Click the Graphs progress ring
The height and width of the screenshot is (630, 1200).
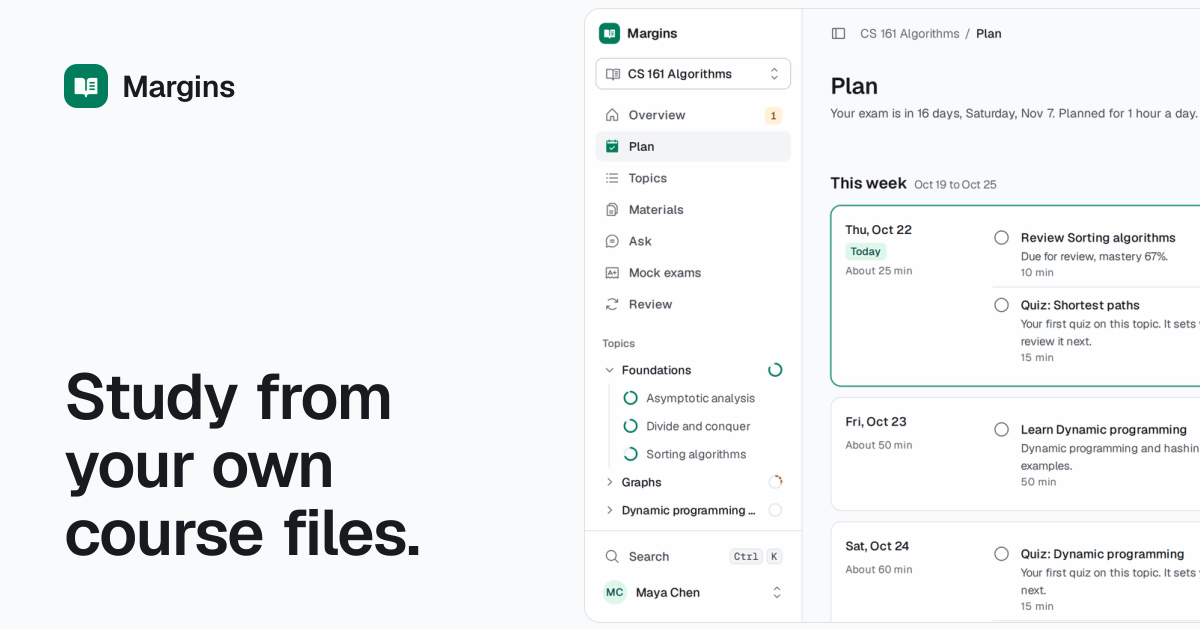(775, 482)
